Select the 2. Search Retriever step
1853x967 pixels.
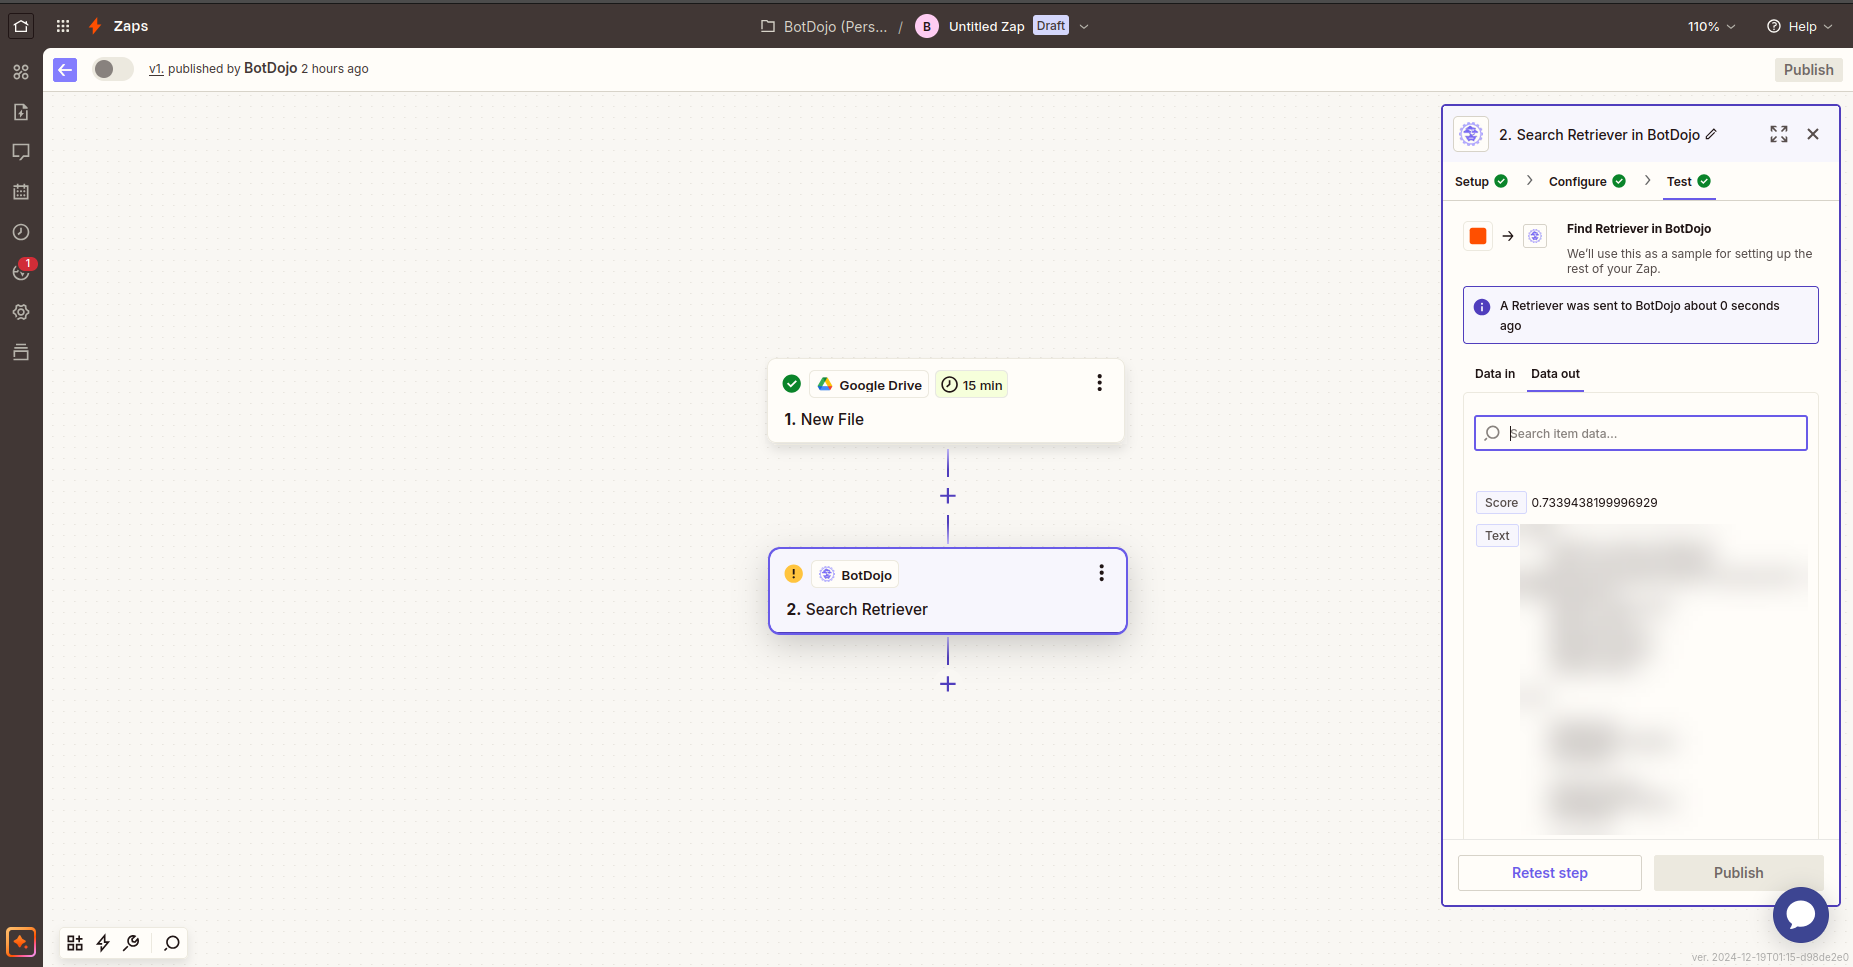[948, 591]
